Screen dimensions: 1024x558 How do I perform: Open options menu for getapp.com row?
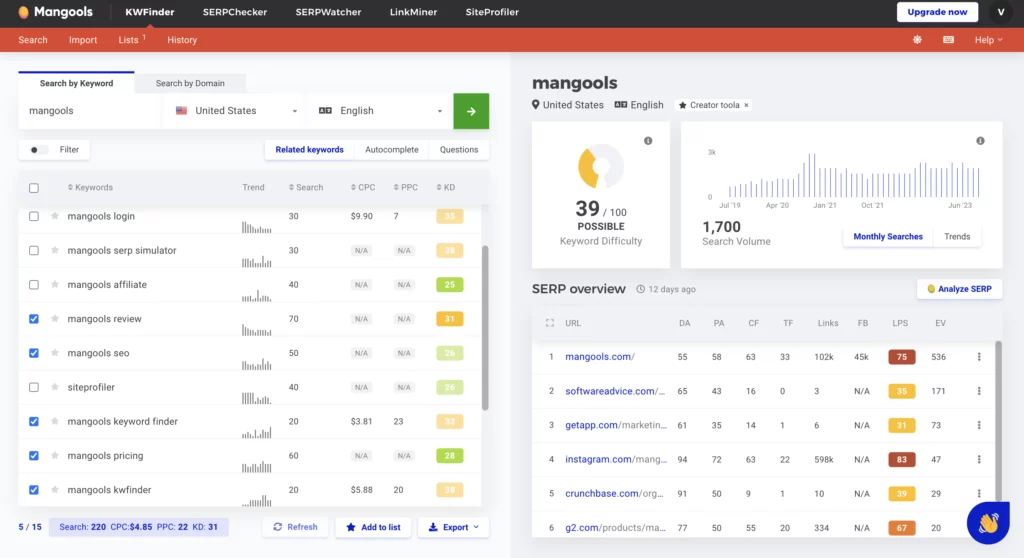tap(979, 425)
